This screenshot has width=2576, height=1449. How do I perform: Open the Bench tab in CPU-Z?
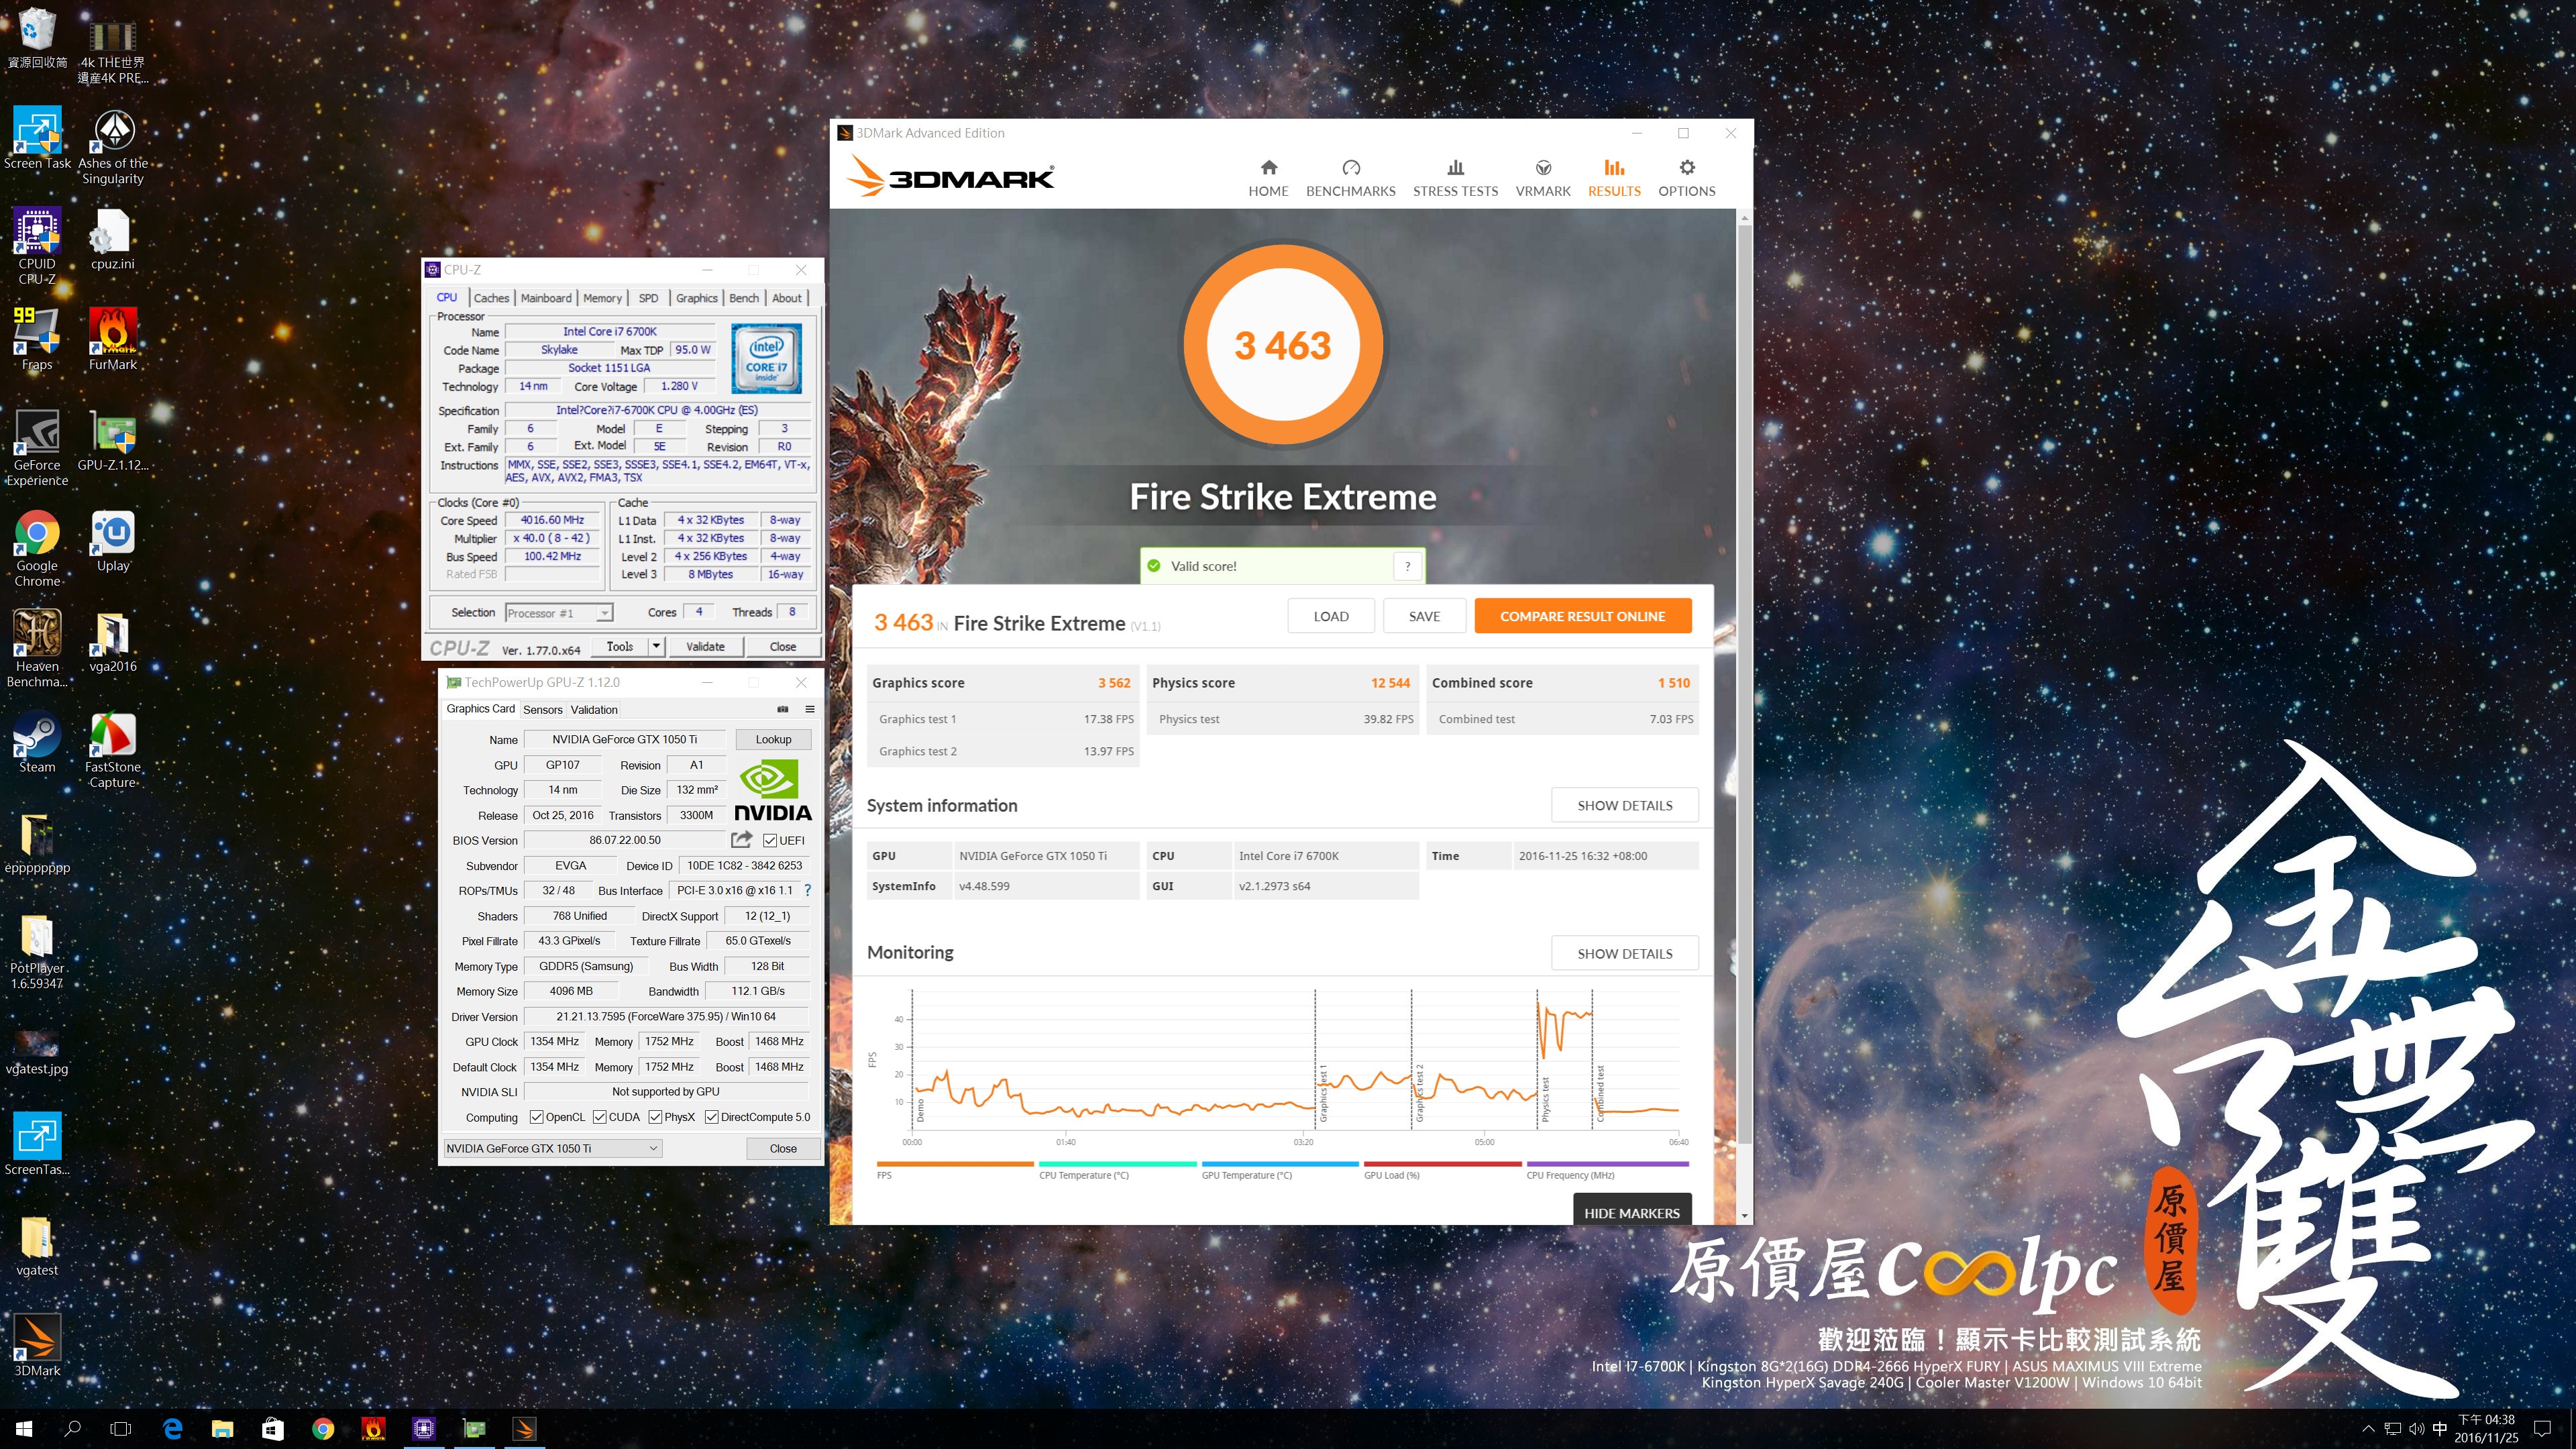coord(744,298)
